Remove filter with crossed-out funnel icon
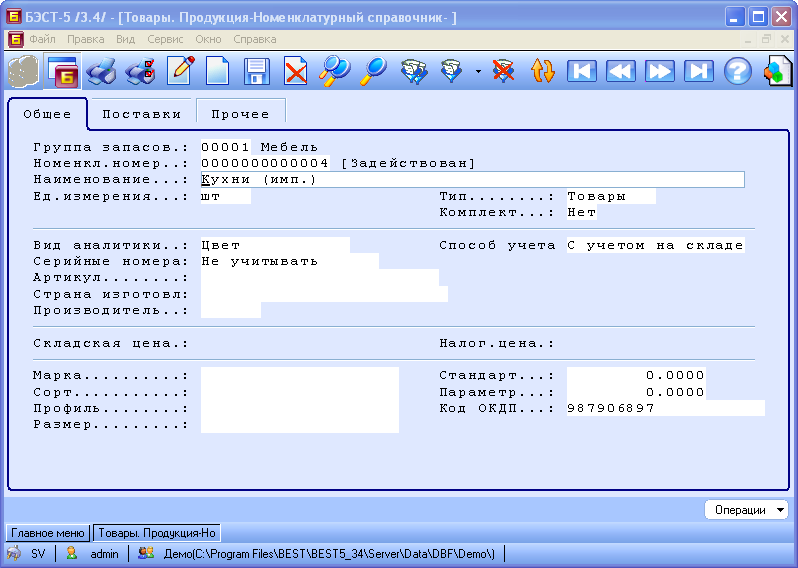The width and height of the screenshot is (798, 568). [x=503, y=71]
